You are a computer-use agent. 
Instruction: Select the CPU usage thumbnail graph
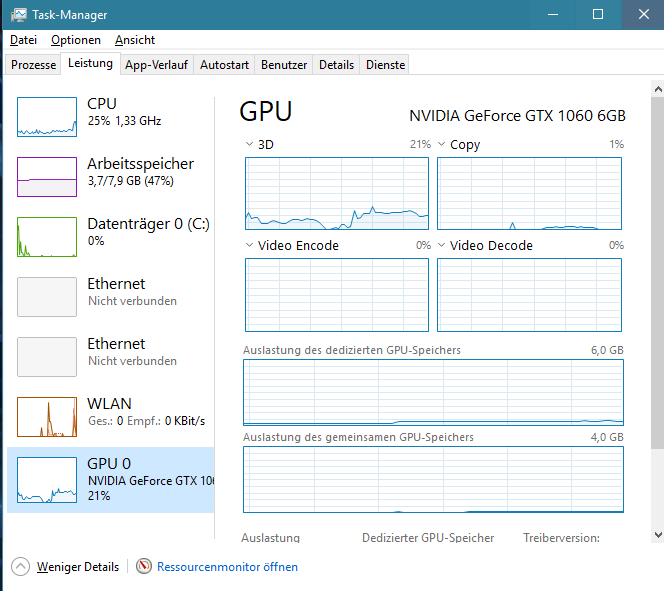[x=47, y=117]
